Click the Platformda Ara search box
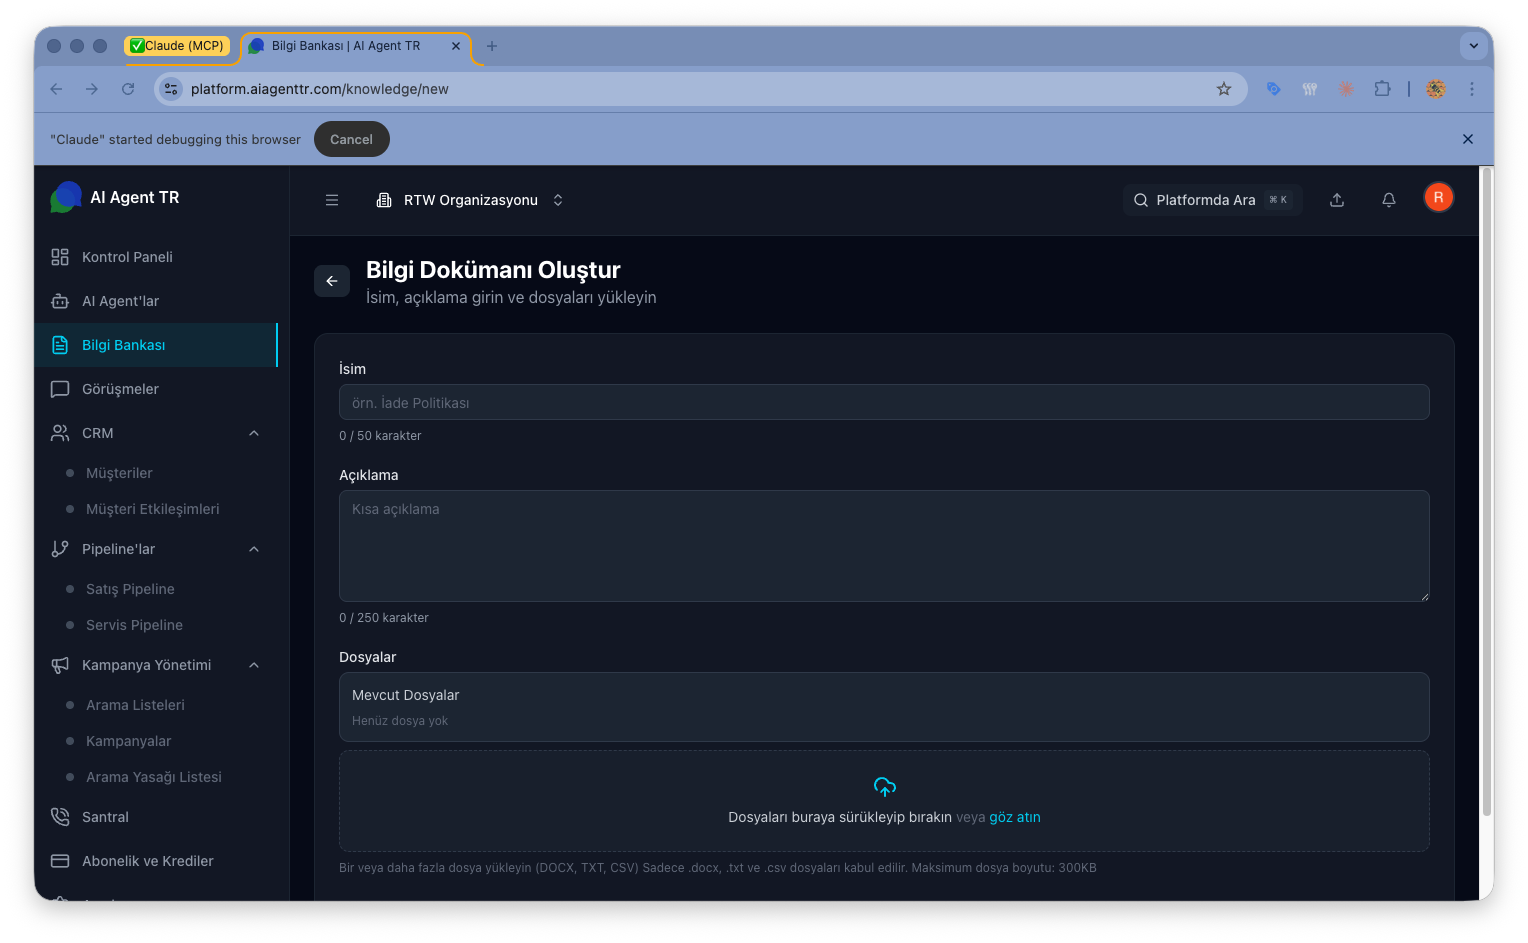This screenshot has width=1528, height=943. coord(1212,200)
